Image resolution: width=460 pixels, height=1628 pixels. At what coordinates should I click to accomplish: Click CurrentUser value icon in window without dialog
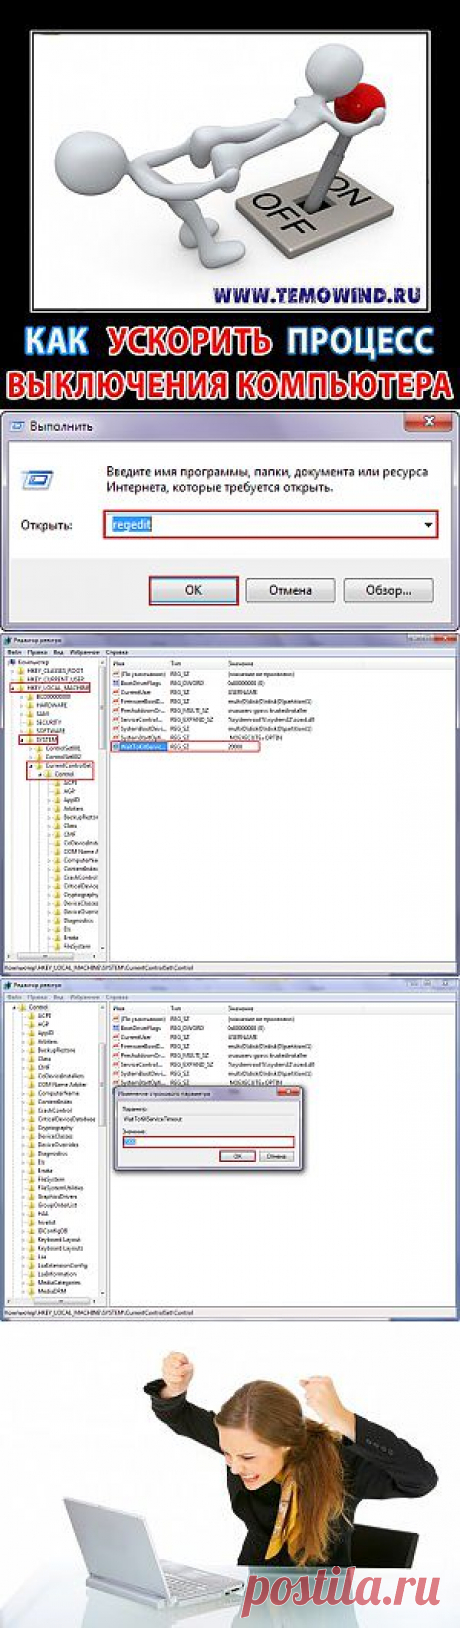116,692
